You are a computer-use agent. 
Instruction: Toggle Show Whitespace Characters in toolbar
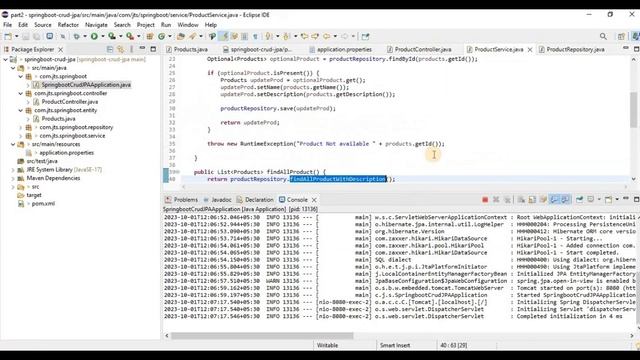(255, 36)
